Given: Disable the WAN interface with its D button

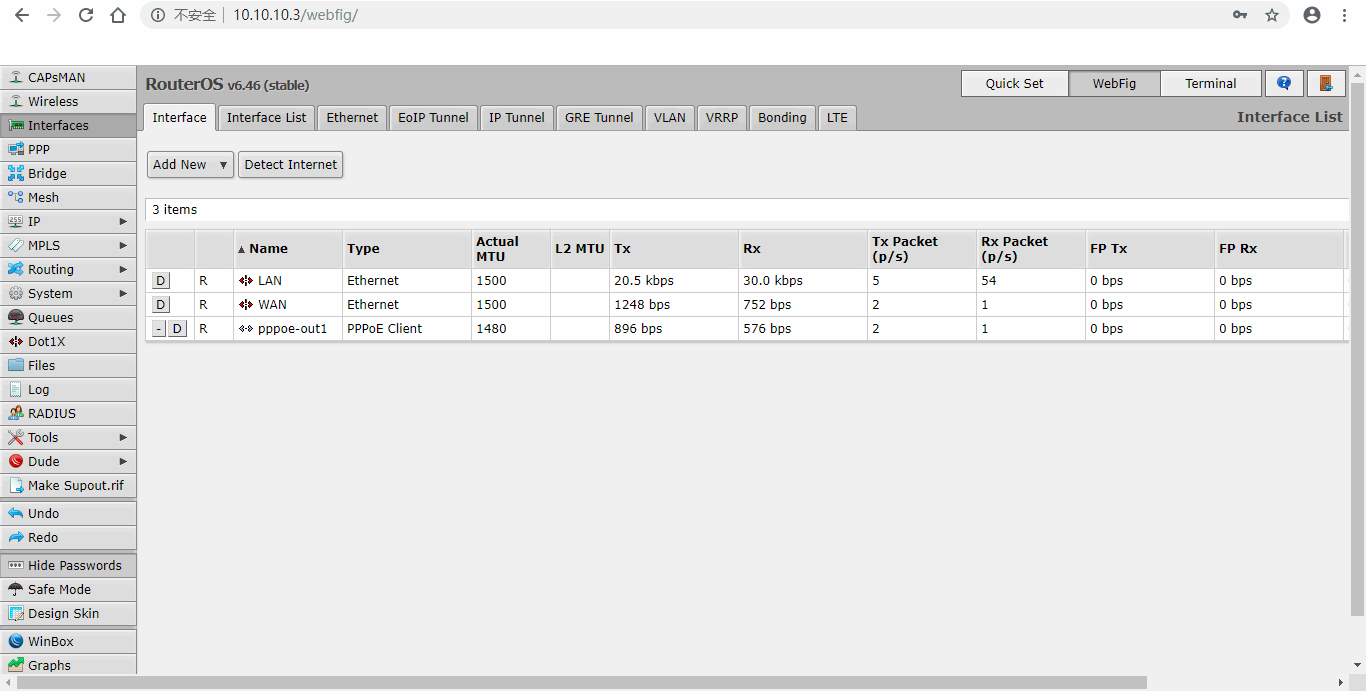Looking at the screenshot, I should click(x=161, y=305).
